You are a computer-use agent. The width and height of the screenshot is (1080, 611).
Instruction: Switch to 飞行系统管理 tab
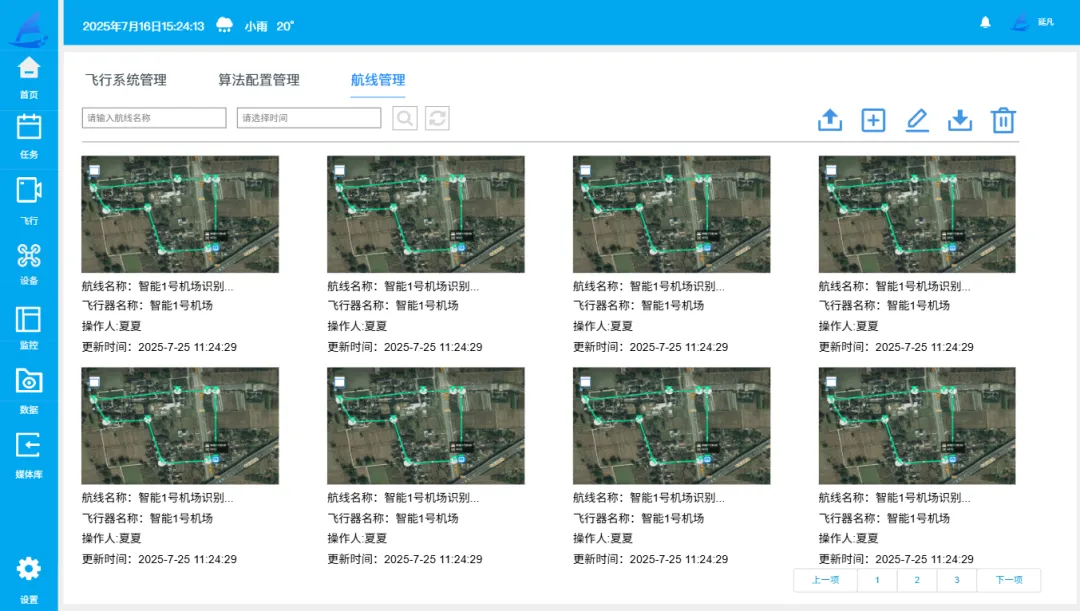click(x=126, y=80)
